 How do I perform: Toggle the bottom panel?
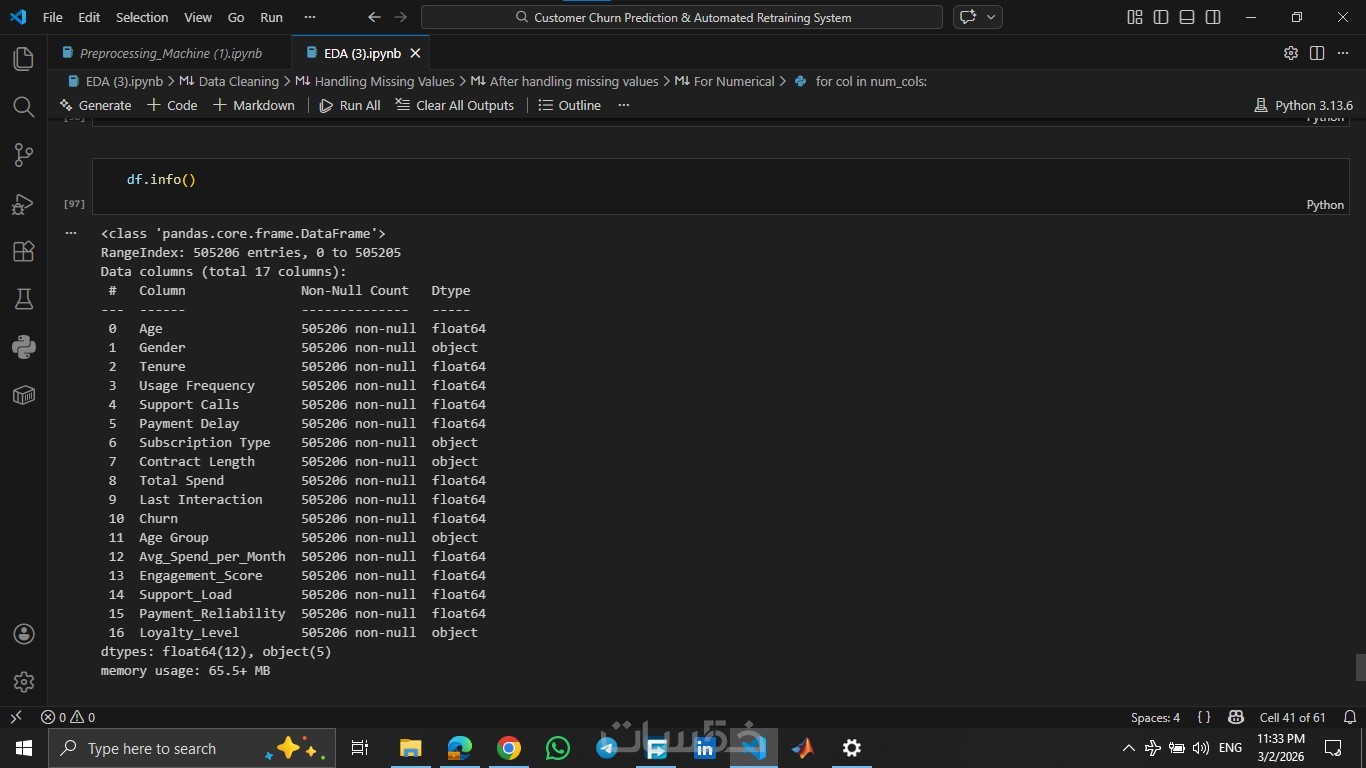coord(1187,17)
